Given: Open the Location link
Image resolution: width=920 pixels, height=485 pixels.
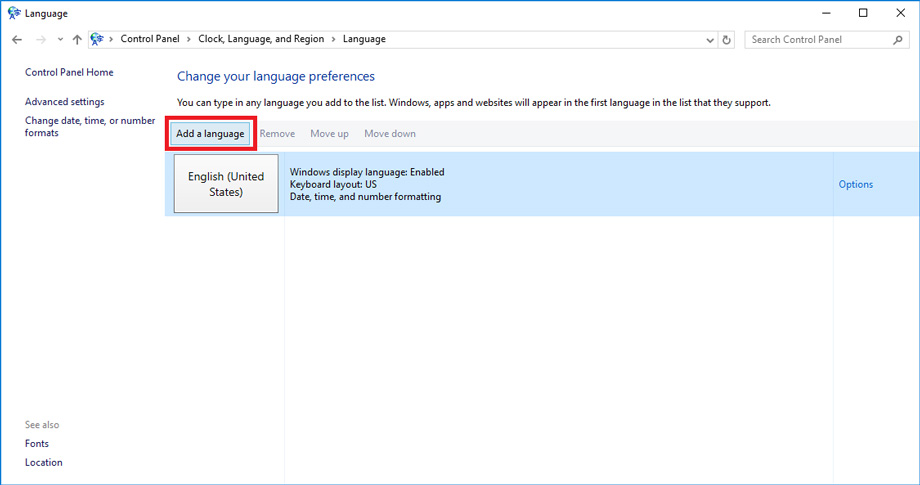Looking at the screenshot, I should 43,462.
